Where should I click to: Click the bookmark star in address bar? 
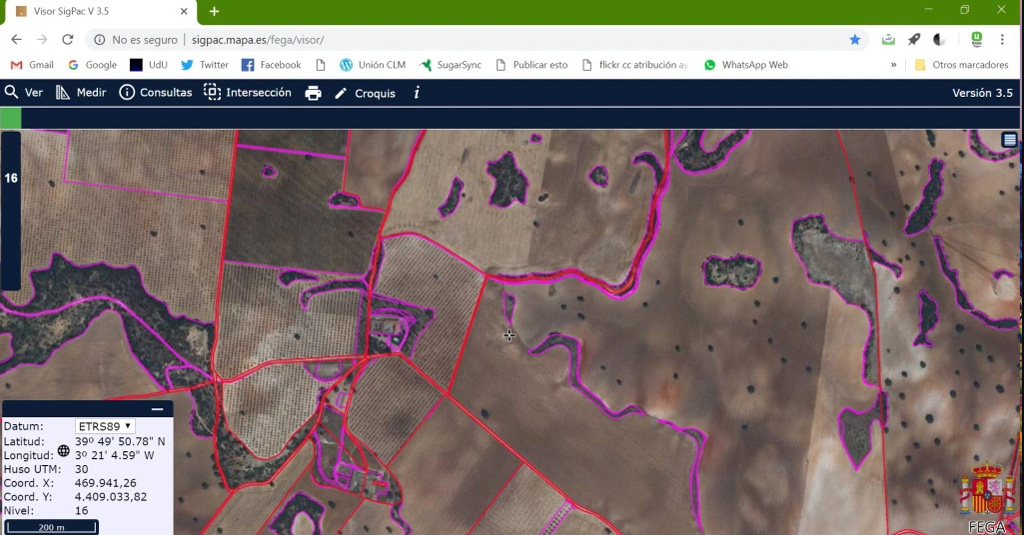point(855,40)
